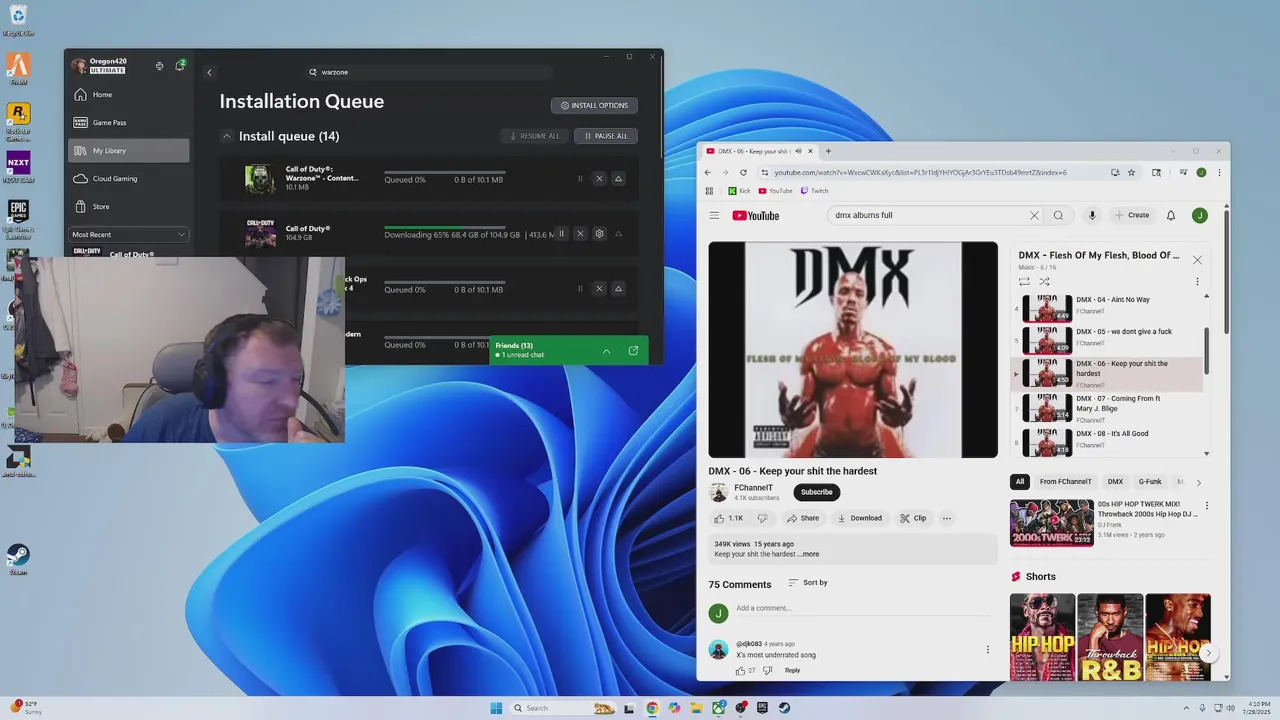
Task: Start YouTube voice search with microphone
Action: pyautogui.click(x=1092, y=215)
